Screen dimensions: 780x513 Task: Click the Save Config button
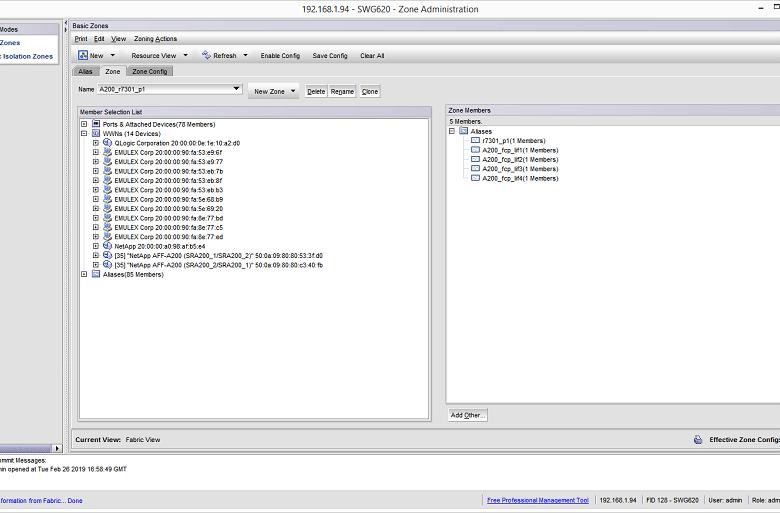(330, 56)
